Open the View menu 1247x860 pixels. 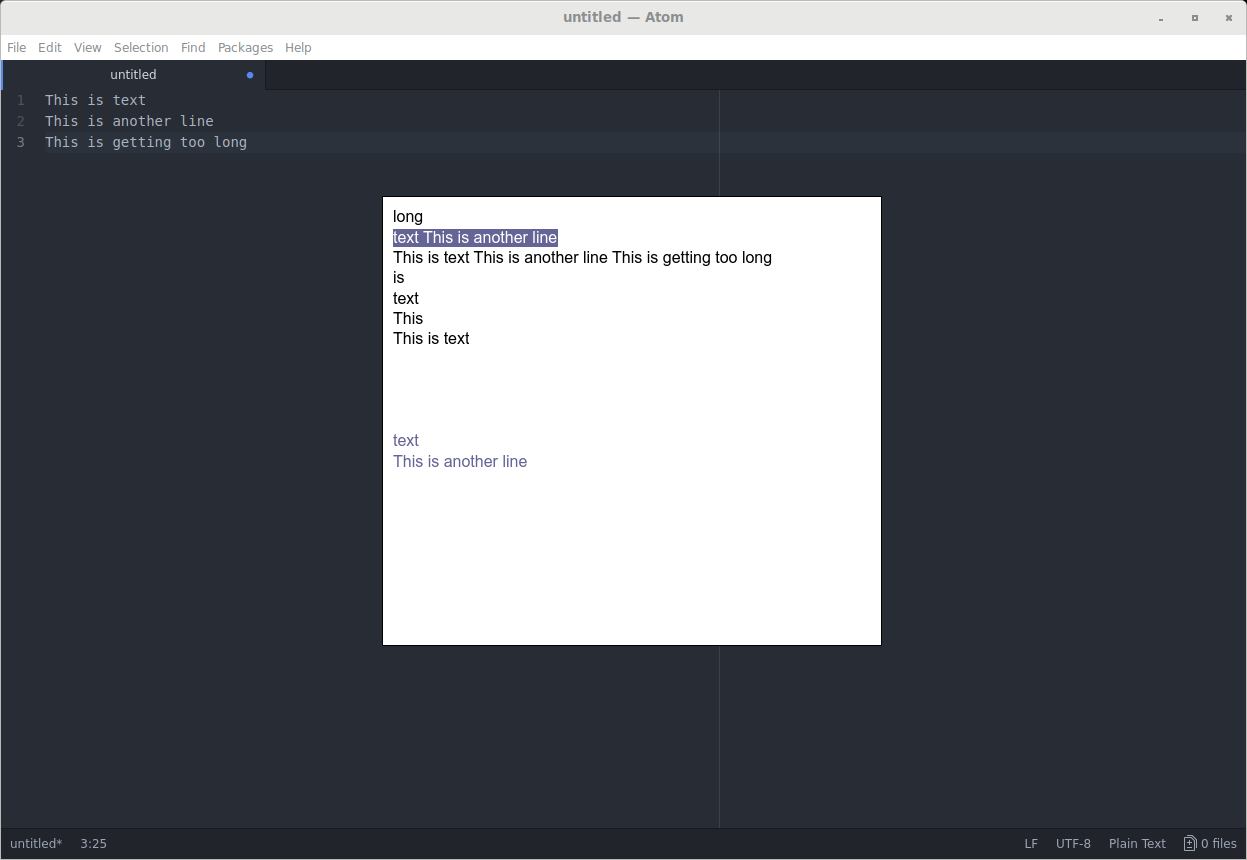[x=88, y=47]
